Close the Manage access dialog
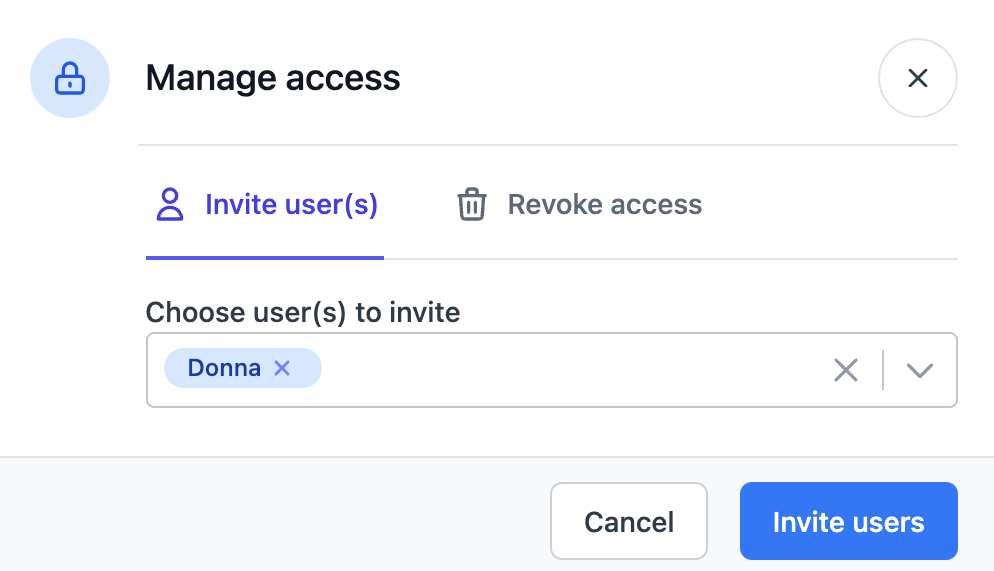This screenshot has height=571, width=994. [x=917, y=78]
